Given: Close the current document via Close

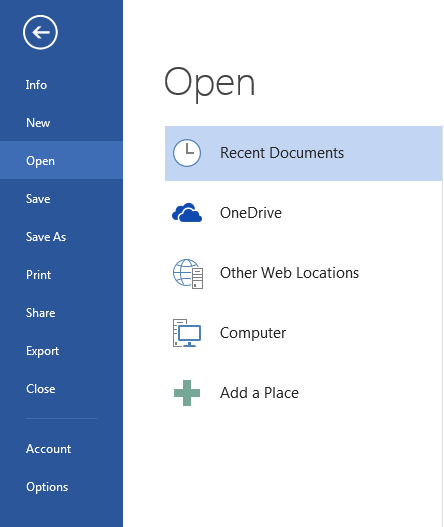Looking at the screenshot, I should point(61,389).
